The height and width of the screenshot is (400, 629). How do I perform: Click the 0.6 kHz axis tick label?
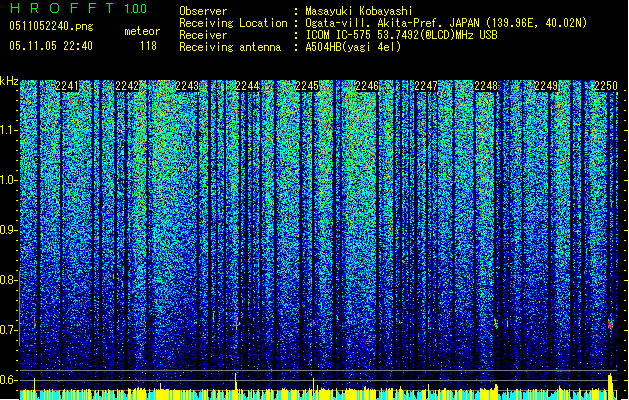[9, 380]
